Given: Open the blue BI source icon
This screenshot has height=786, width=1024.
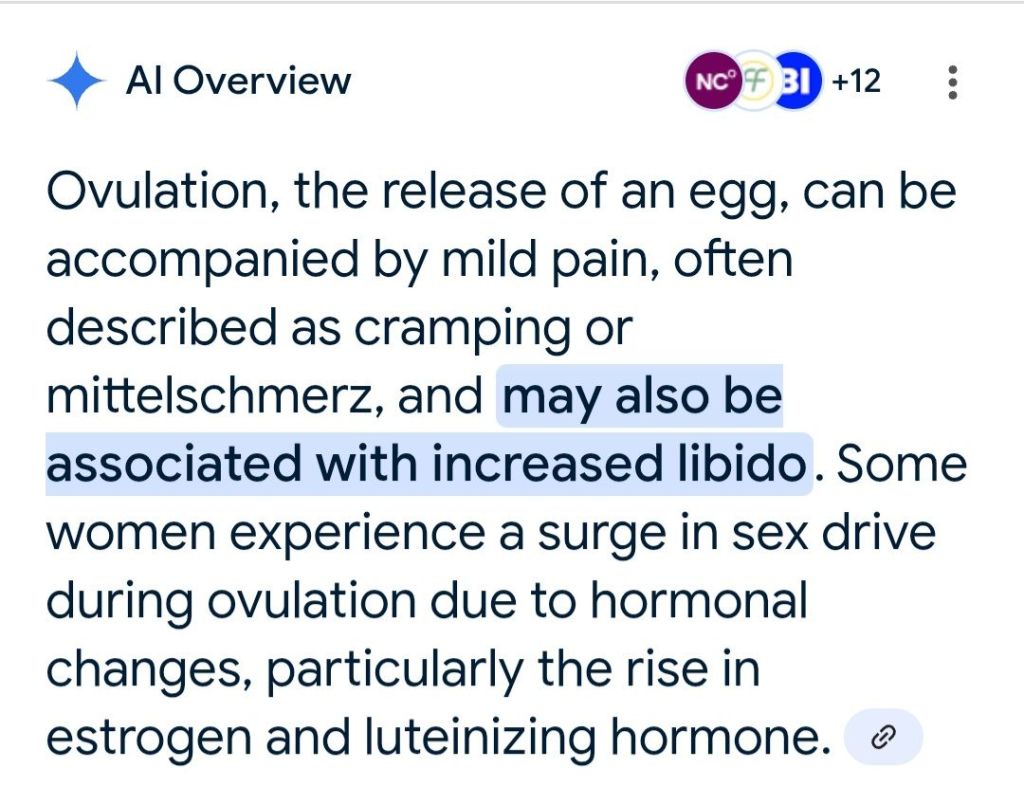Looking at the screenshot, I should pos(798,81).
